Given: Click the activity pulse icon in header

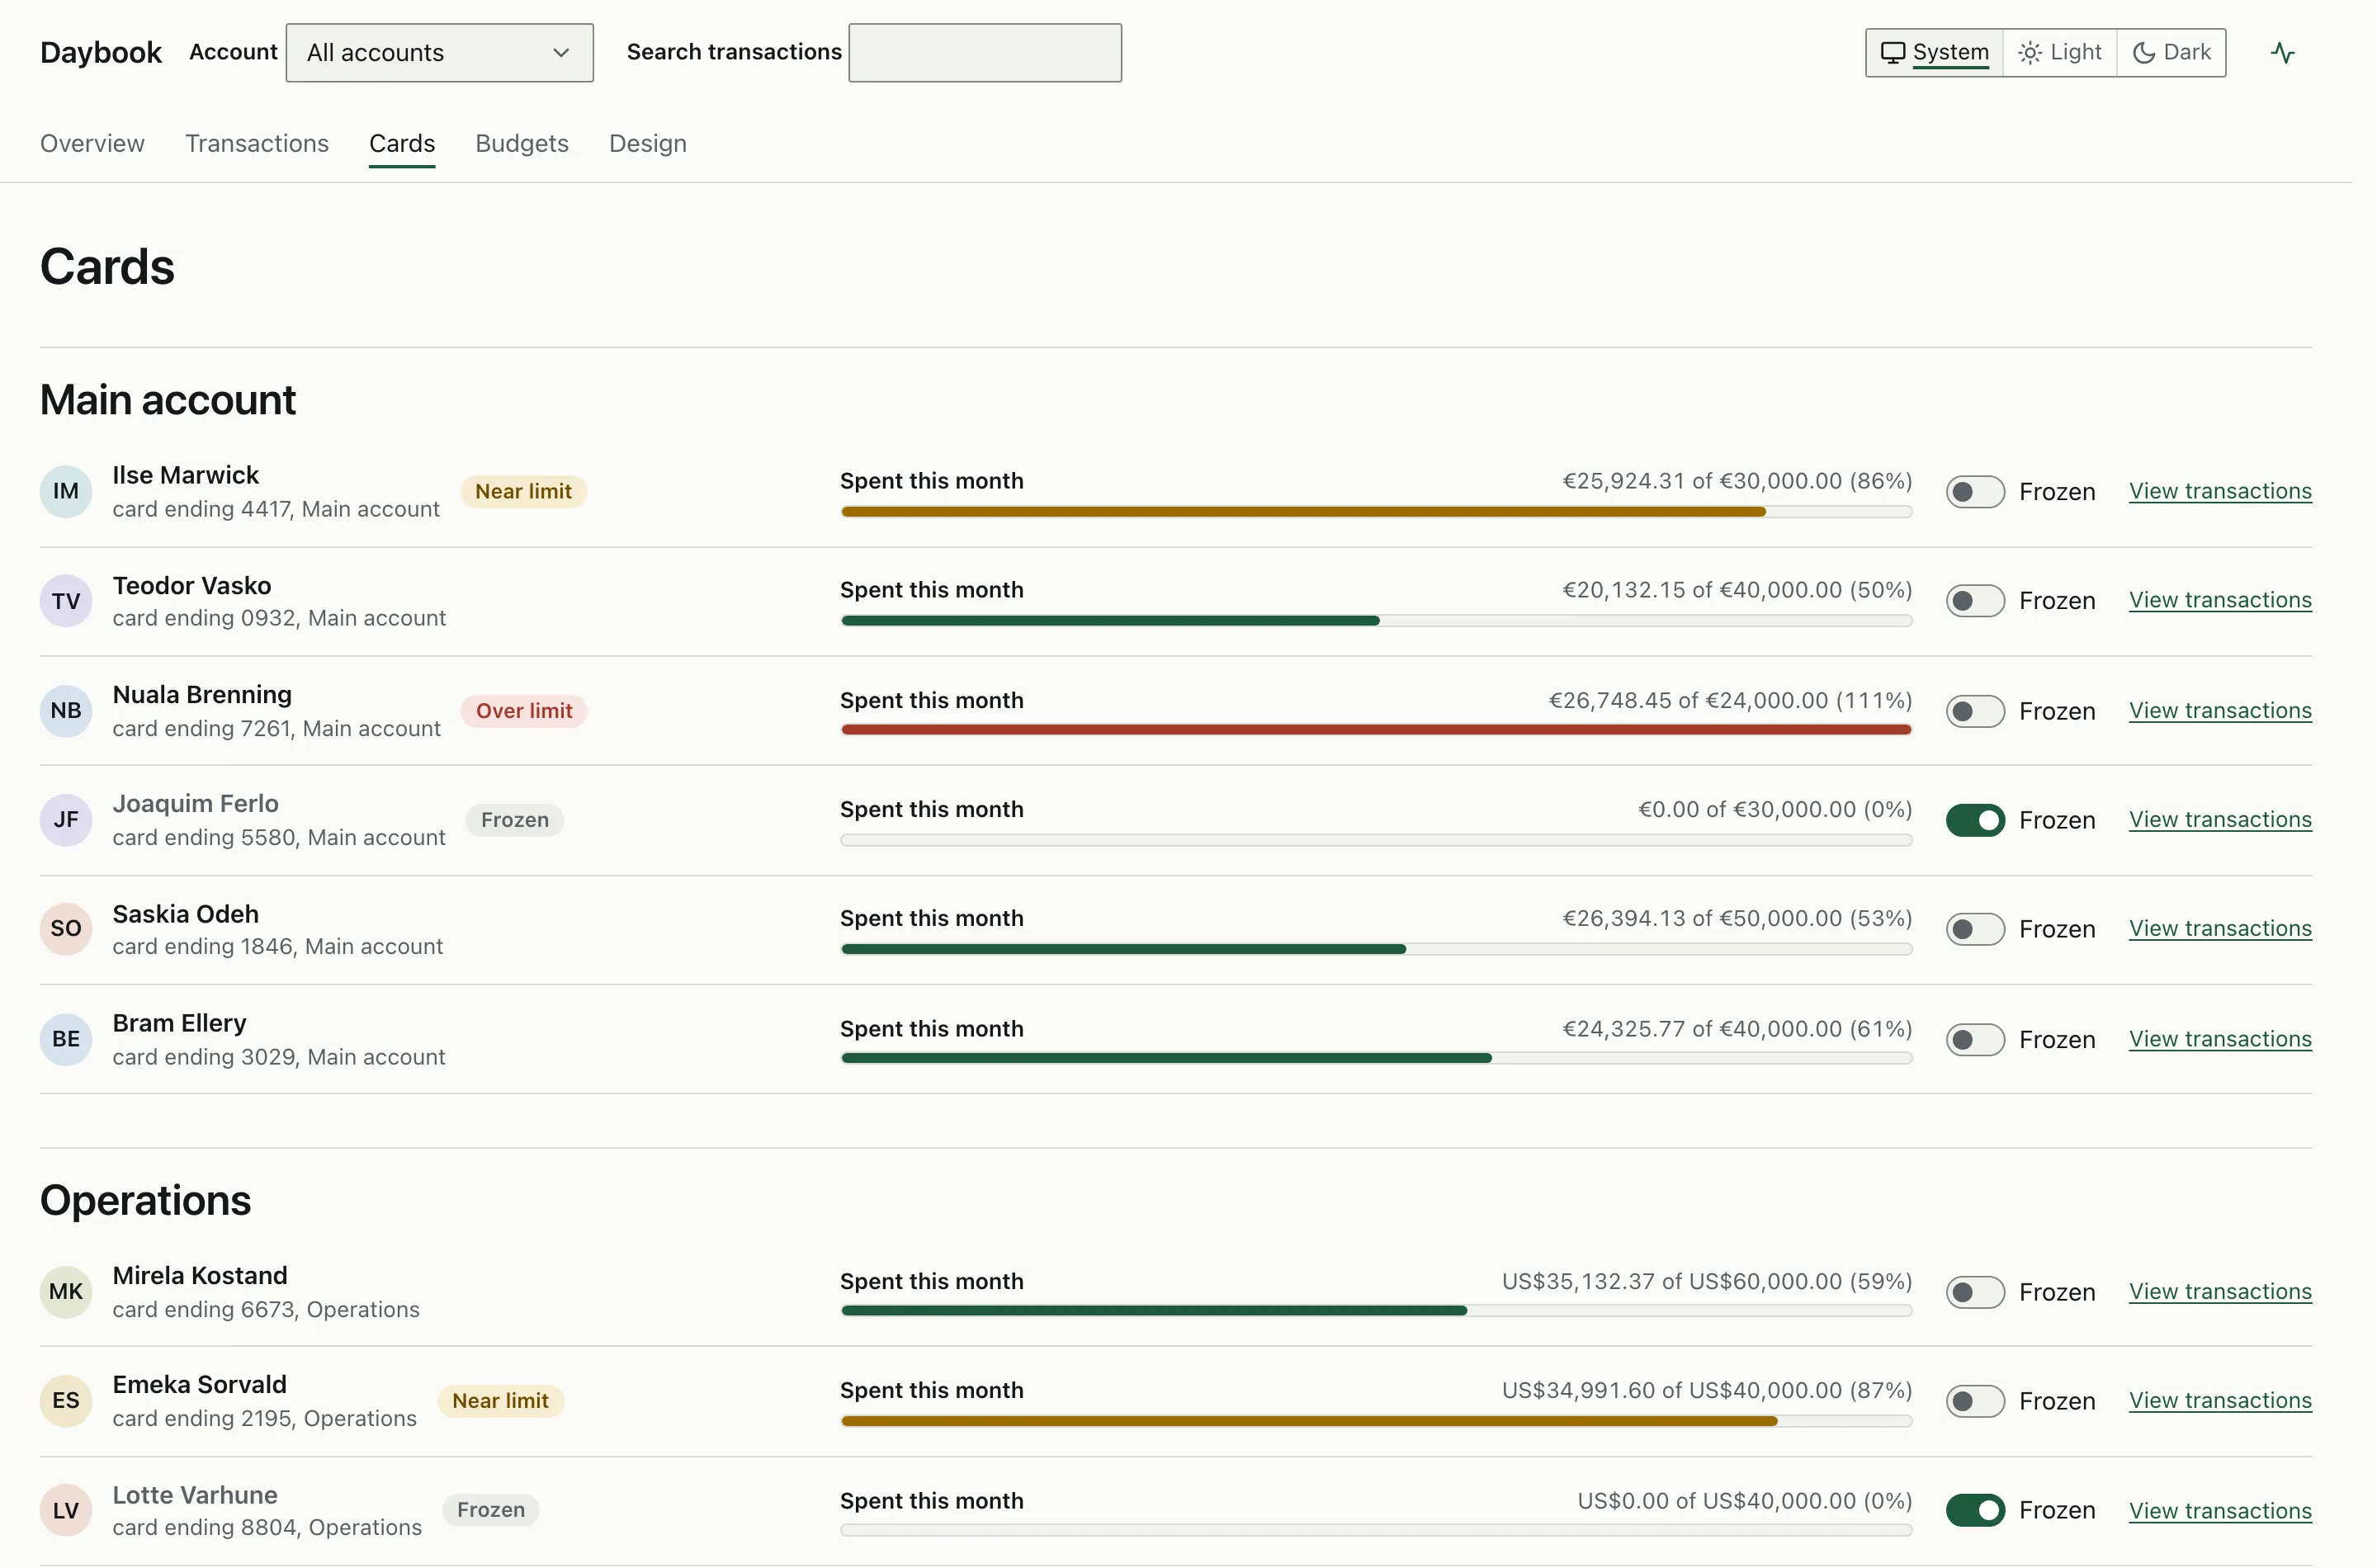Looking at the screenshot, I should 2282,53.
